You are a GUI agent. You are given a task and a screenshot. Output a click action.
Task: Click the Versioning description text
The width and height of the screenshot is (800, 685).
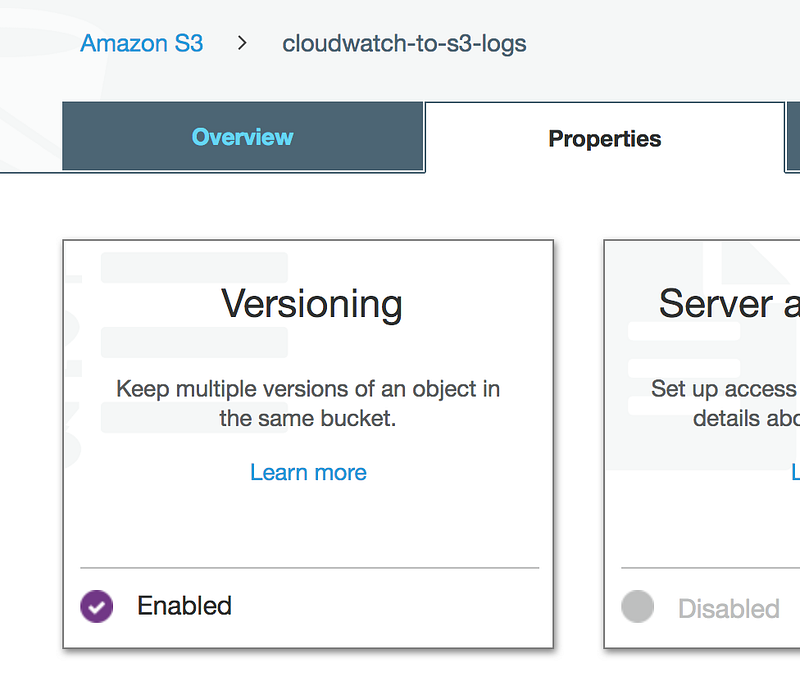click(308, 403)
